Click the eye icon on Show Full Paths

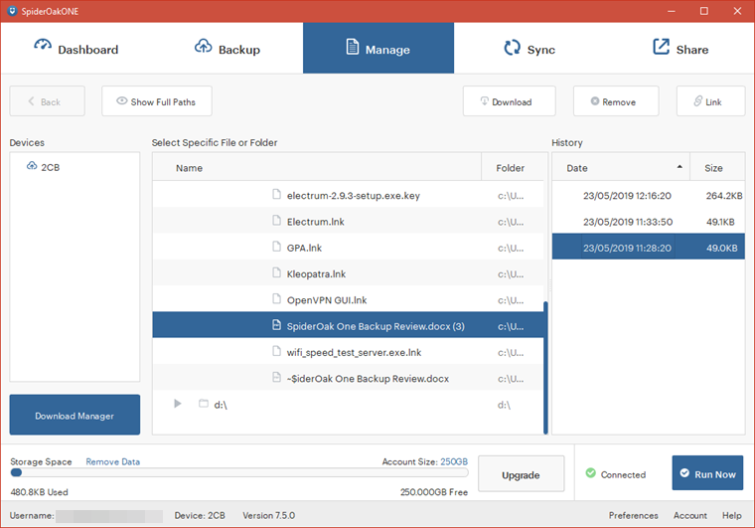pyautogui.click(x=122, y=101)
